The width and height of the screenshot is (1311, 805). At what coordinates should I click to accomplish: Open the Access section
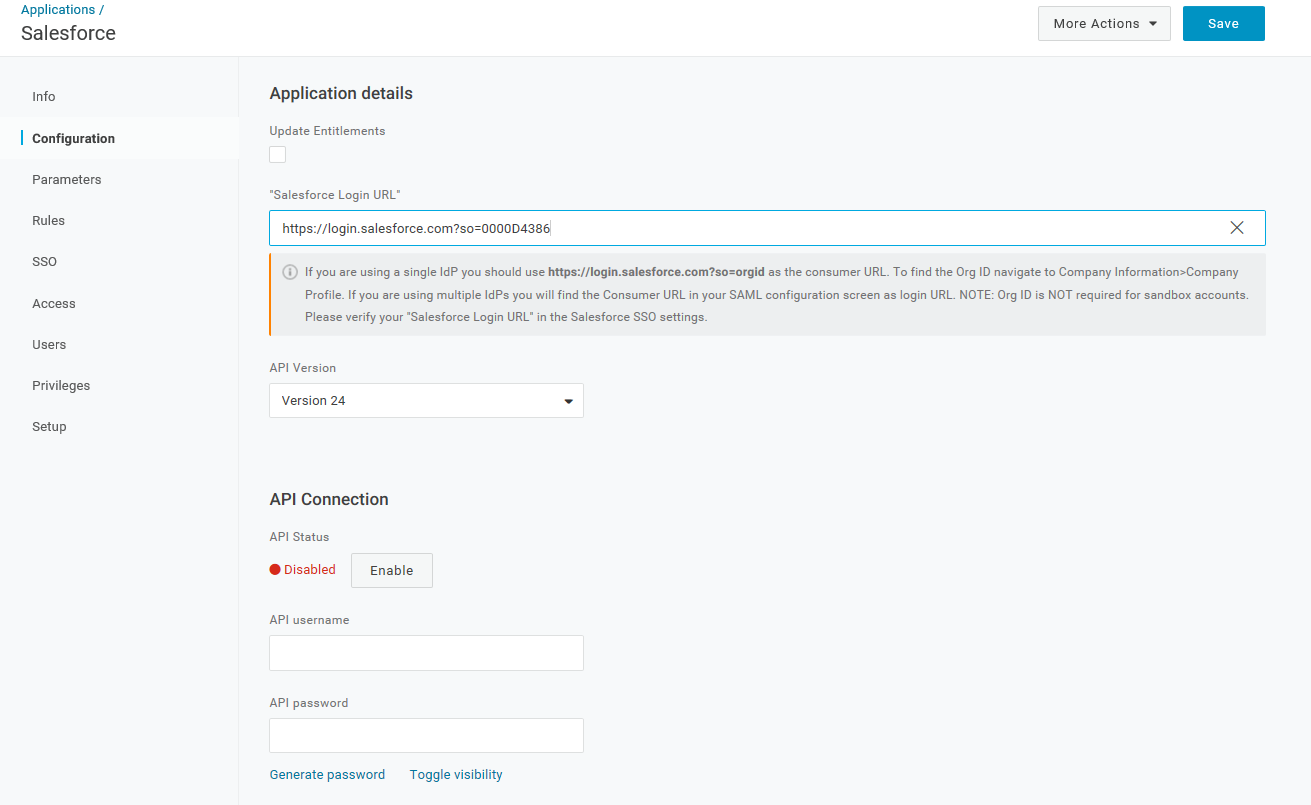click(x=54, y=304)
